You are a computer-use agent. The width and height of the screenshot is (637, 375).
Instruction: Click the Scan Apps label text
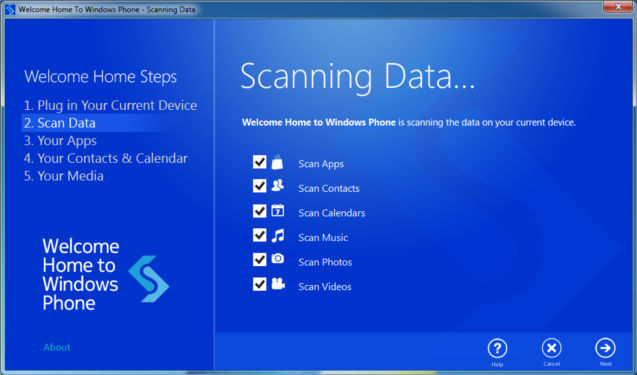pos(321,164)
